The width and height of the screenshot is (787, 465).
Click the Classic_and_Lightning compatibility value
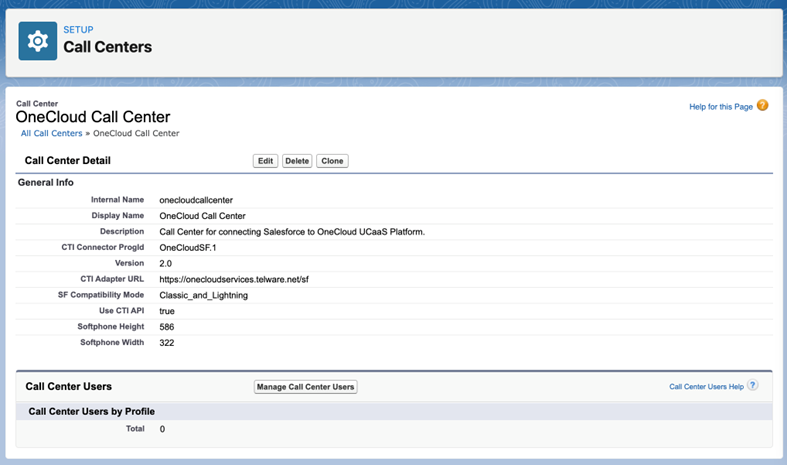203,295
